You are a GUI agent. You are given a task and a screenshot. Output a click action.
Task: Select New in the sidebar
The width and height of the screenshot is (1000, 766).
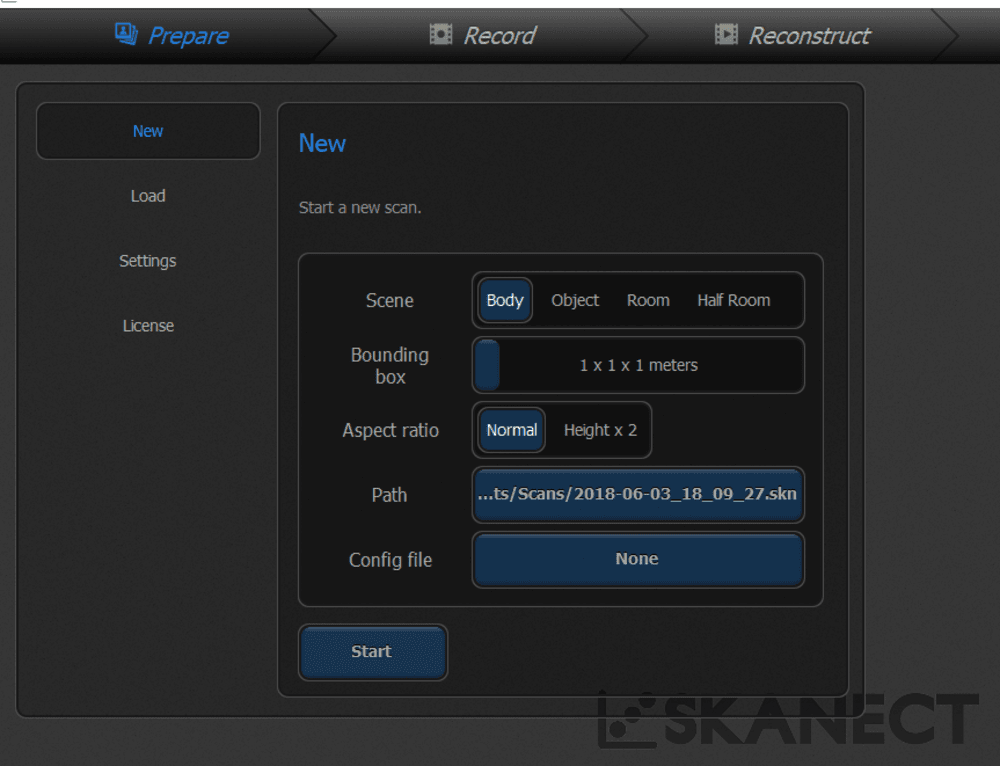(148, 131)
